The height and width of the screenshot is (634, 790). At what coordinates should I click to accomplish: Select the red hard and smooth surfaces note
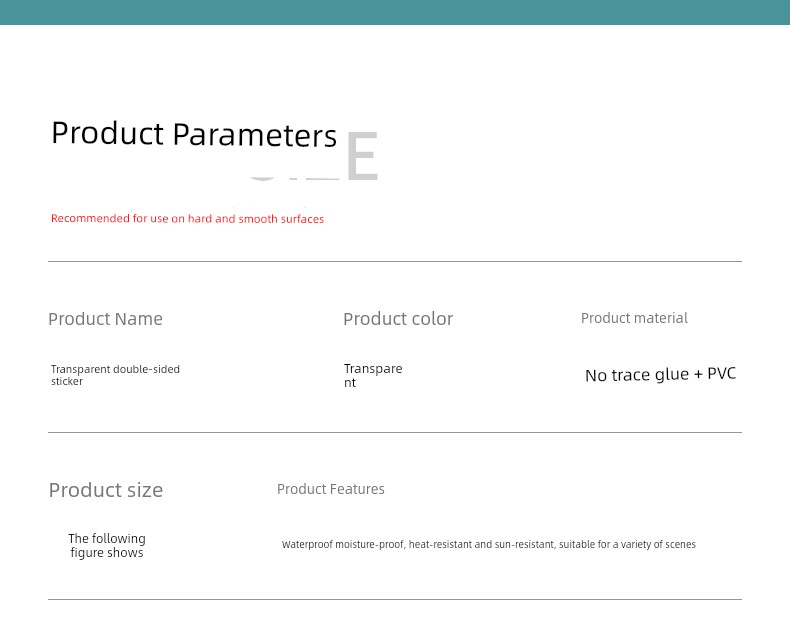click(187, 219)
